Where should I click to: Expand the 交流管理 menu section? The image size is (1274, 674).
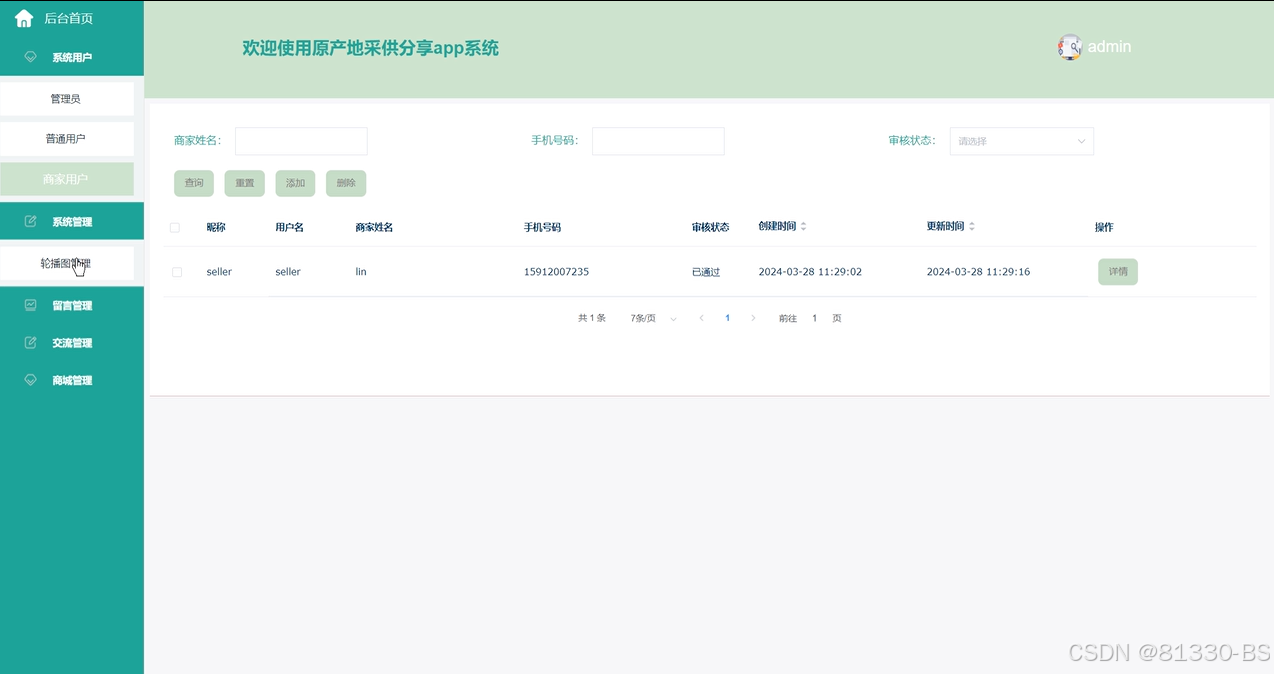click(x=72, y=342)
